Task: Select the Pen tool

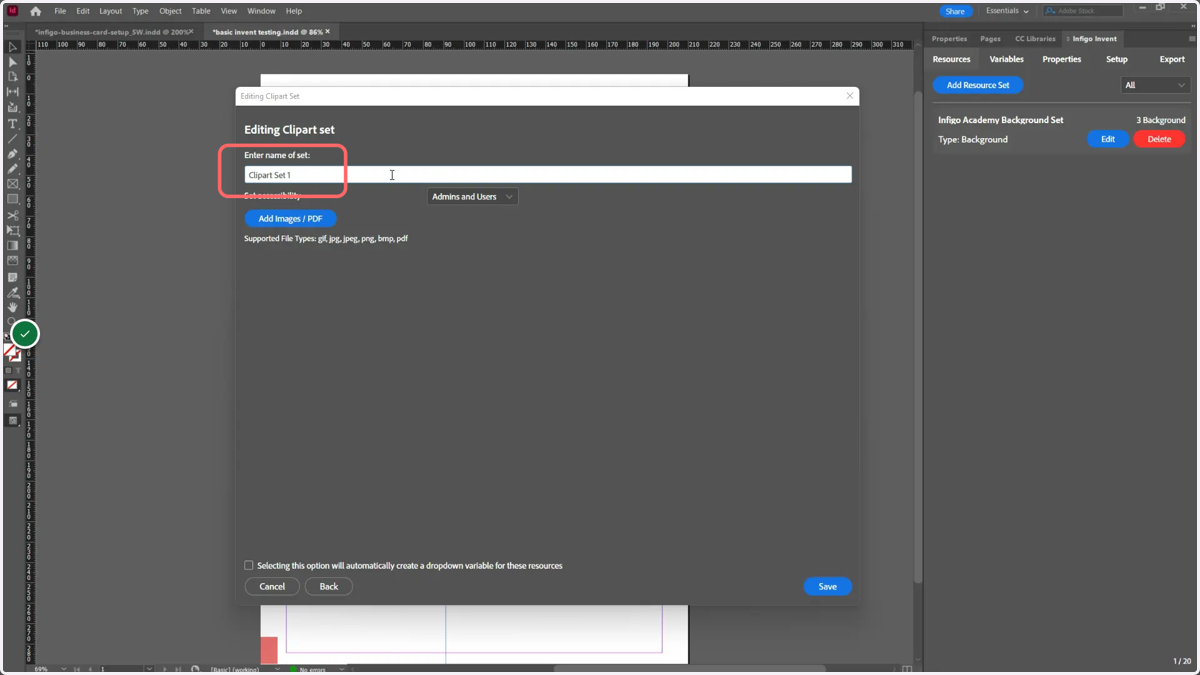Action: [13, 154]
